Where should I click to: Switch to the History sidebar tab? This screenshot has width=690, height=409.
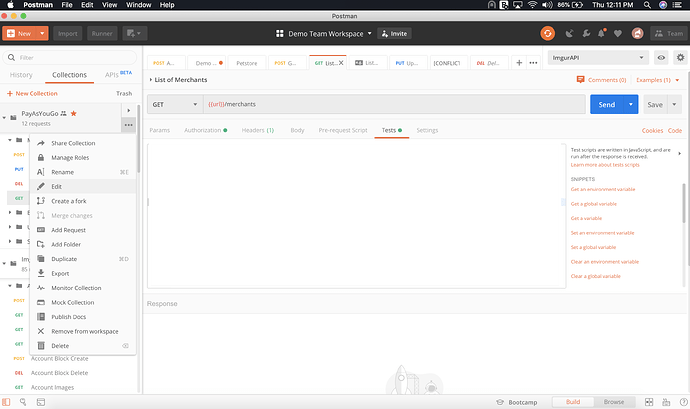pyautogui.click(x=21, y=75)
